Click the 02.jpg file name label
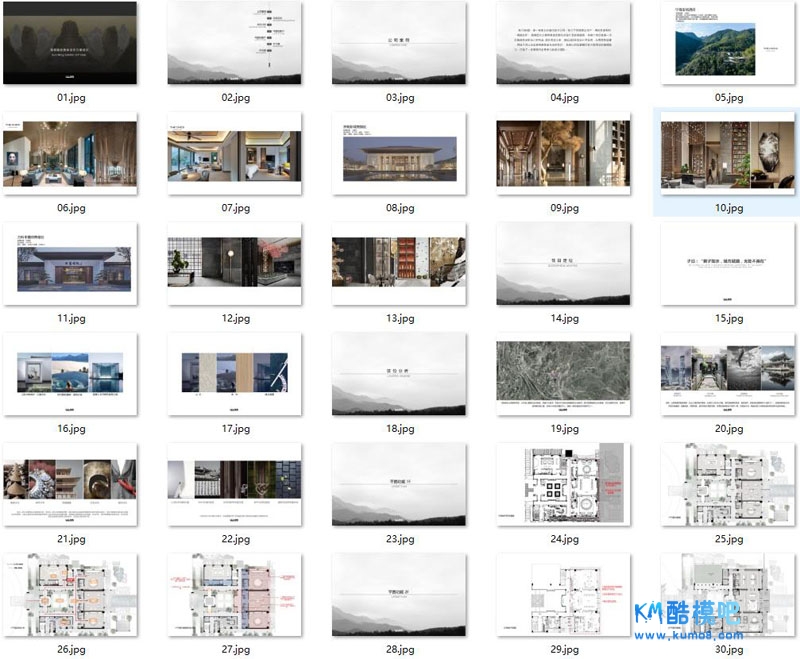The image size is (800, 659). click(x=235, y=98)
